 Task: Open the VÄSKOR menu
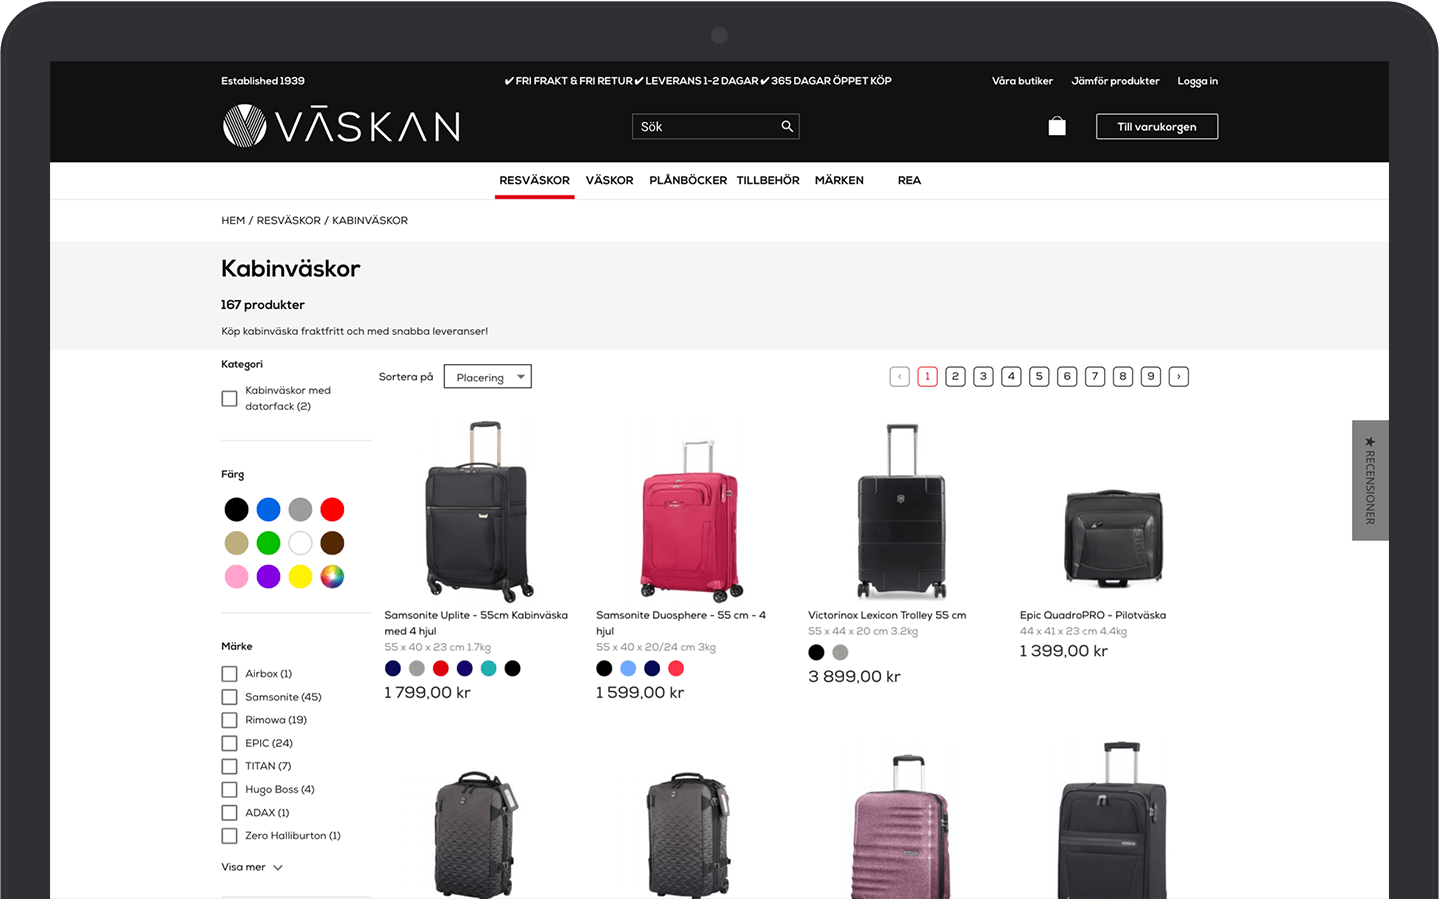609,181
